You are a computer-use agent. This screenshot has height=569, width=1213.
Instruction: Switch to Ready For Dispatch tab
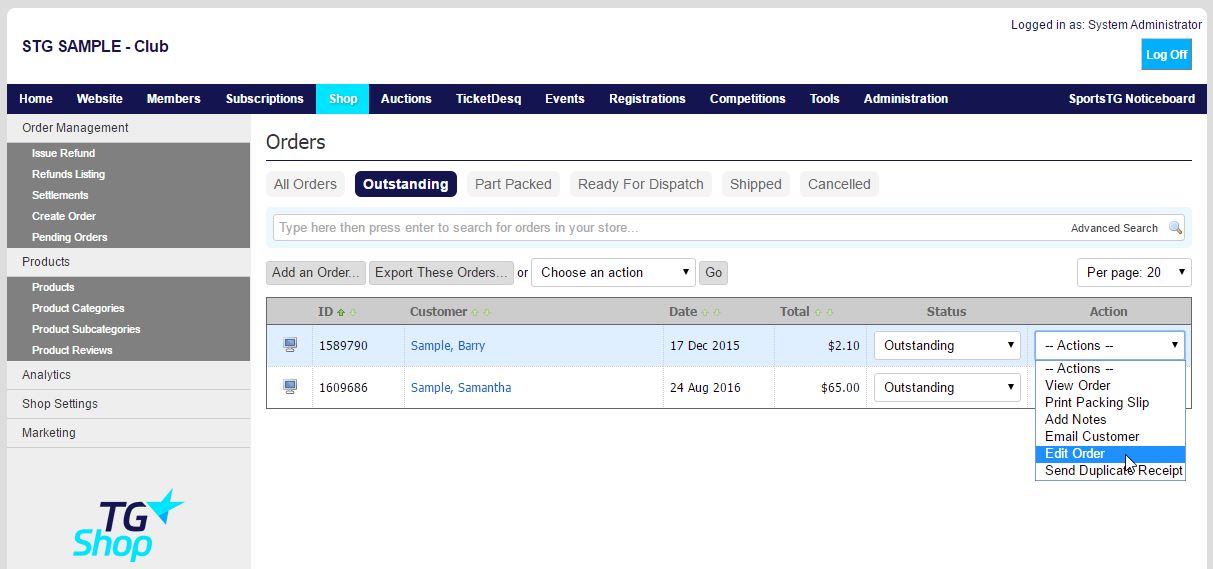pyautogui.click(x=641, y=184)
